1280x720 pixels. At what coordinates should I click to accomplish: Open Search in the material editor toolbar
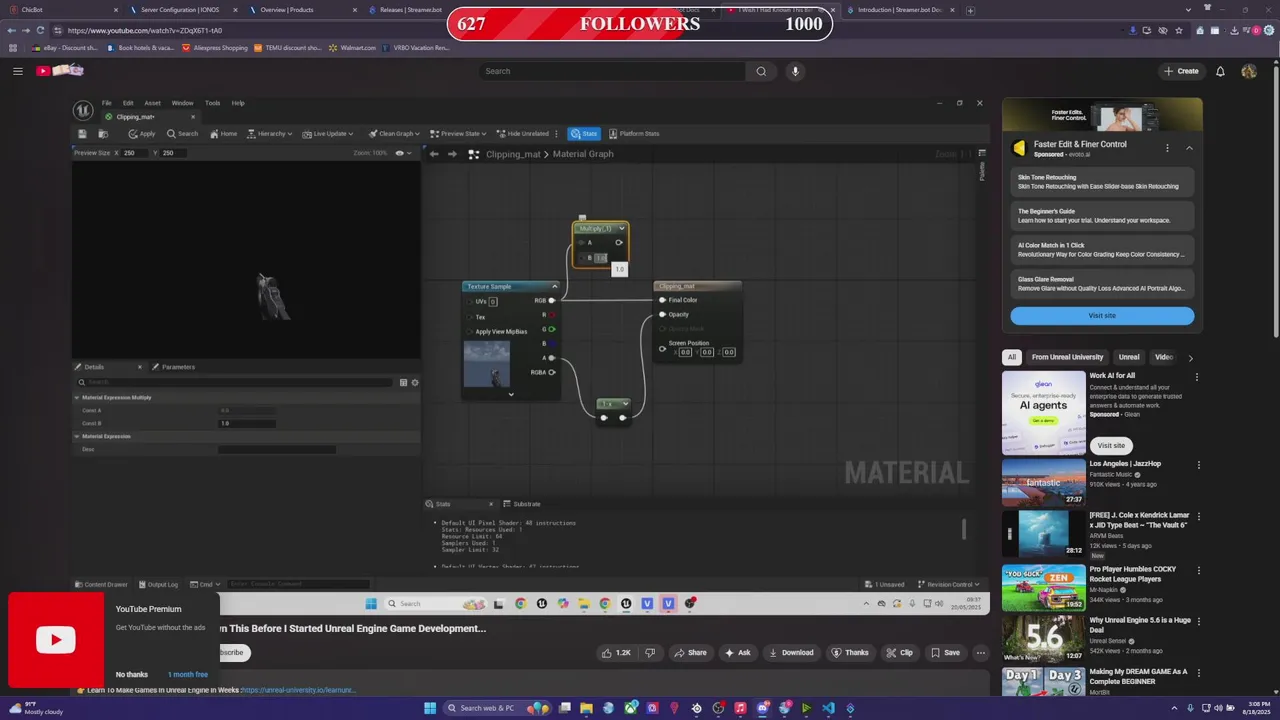pos(183,134)
